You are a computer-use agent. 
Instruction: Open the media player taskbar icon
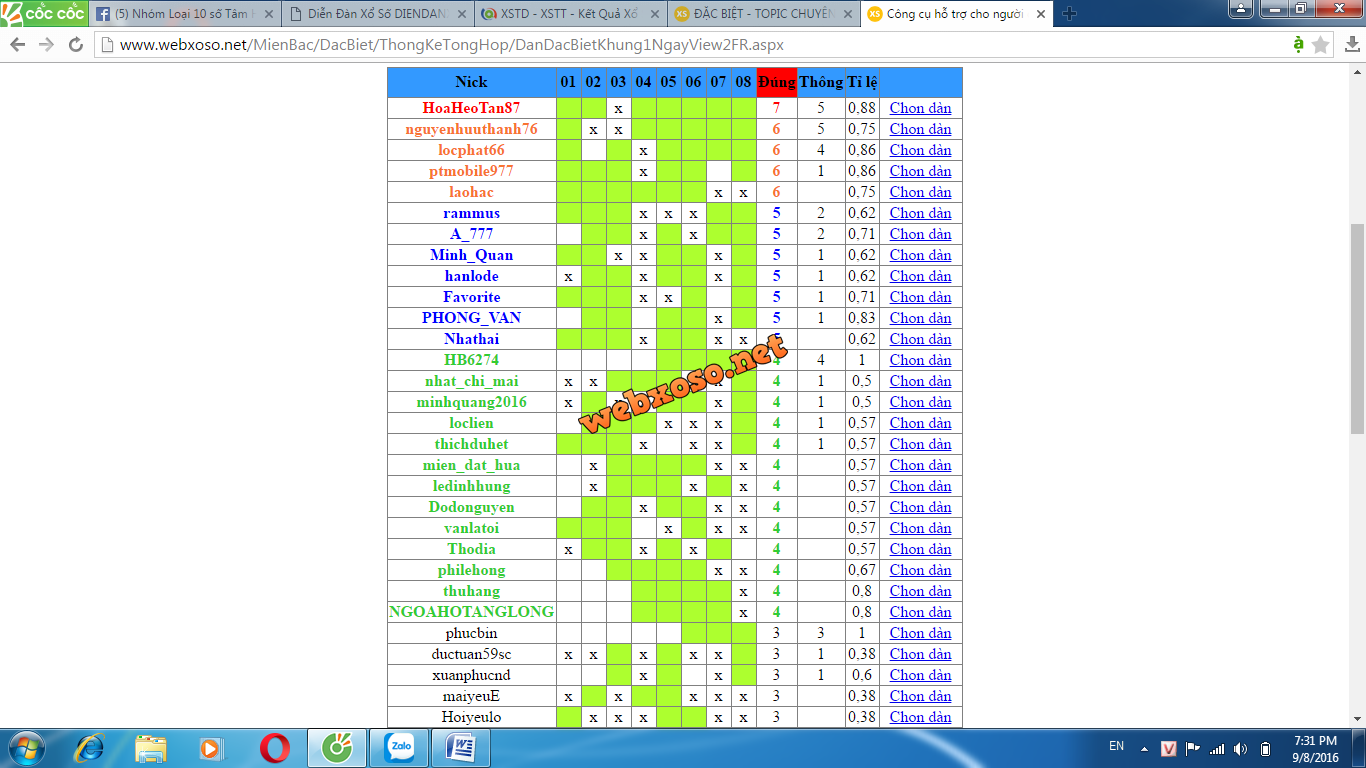coord(211,748)
